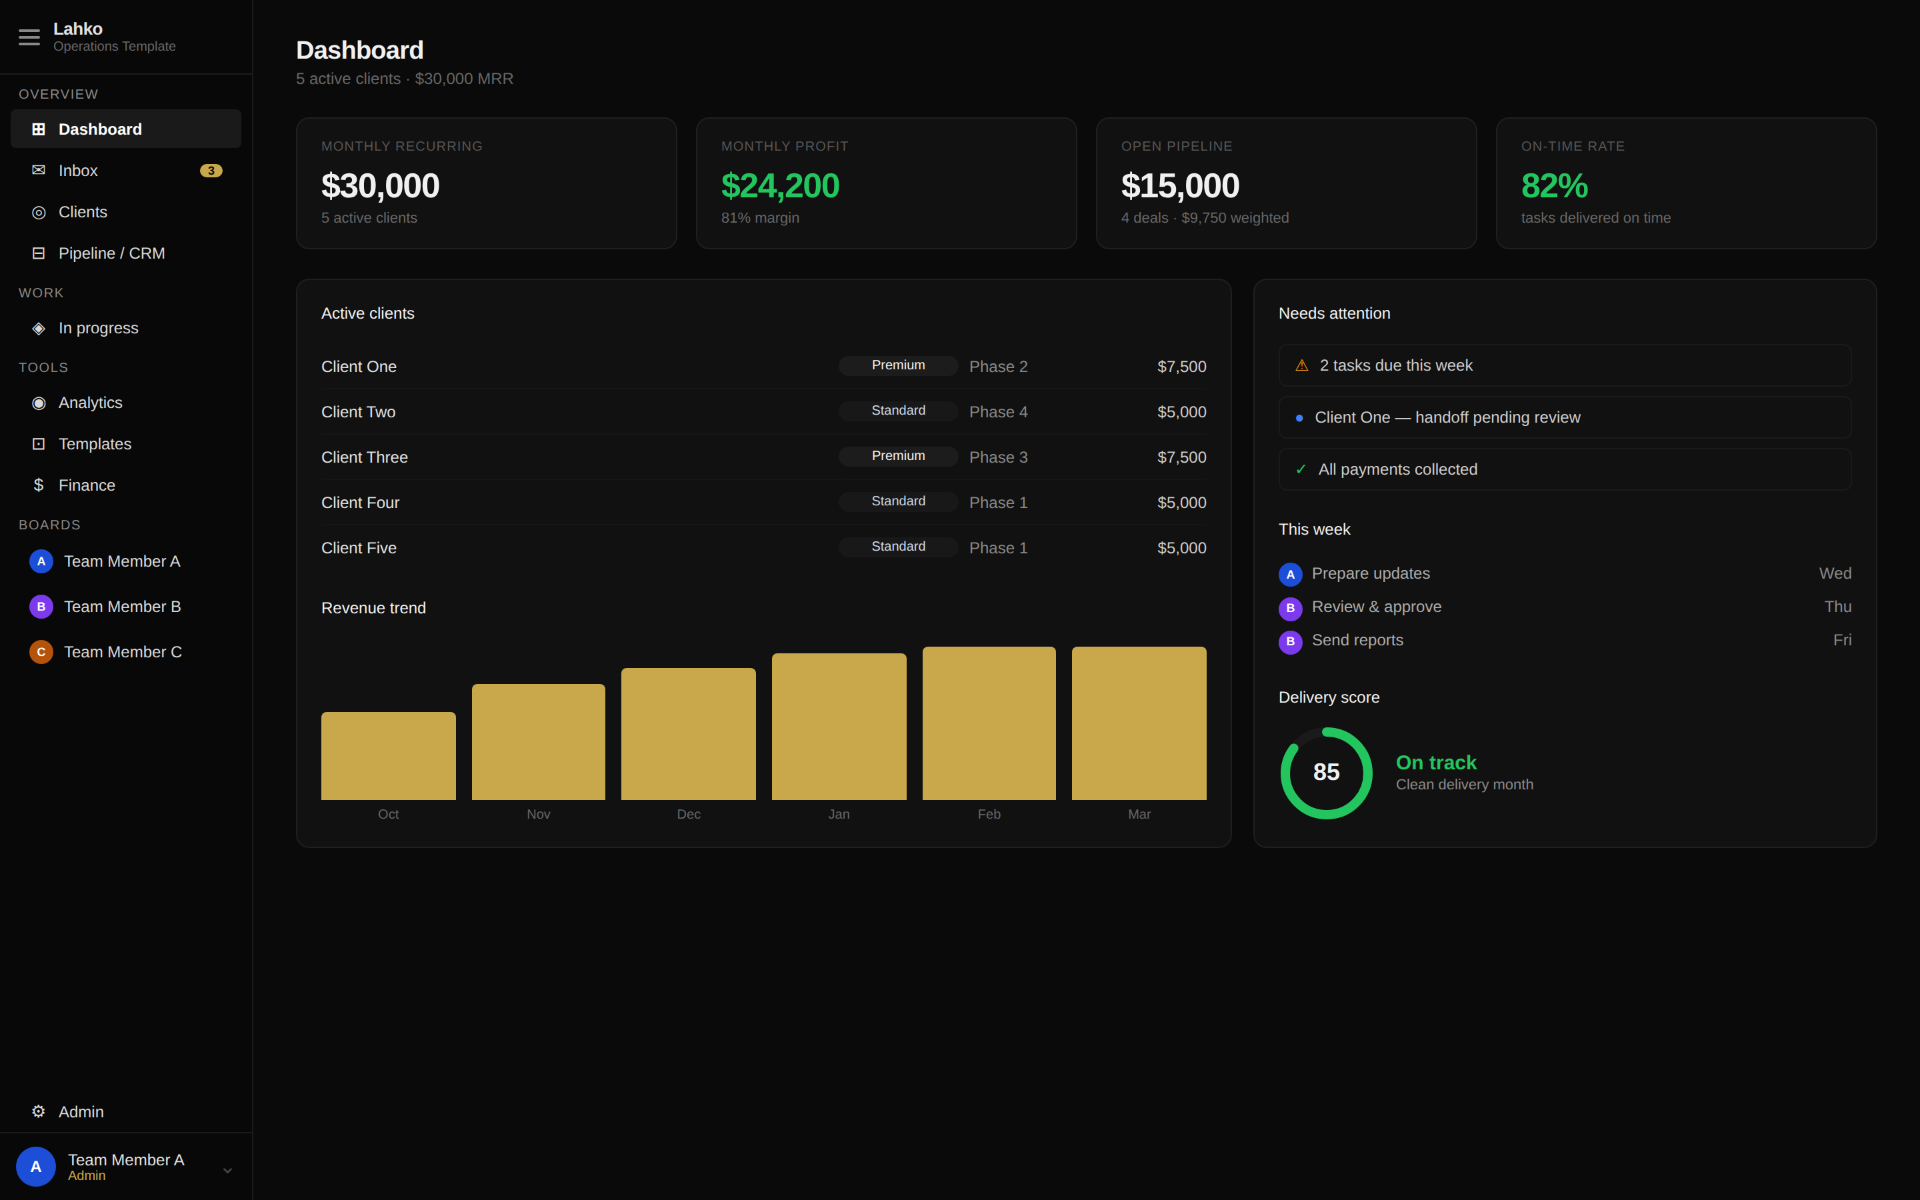Click Standard tag on Client Four
The height and width of the screenshot is (1200, 1920).
tap(898, 501)
